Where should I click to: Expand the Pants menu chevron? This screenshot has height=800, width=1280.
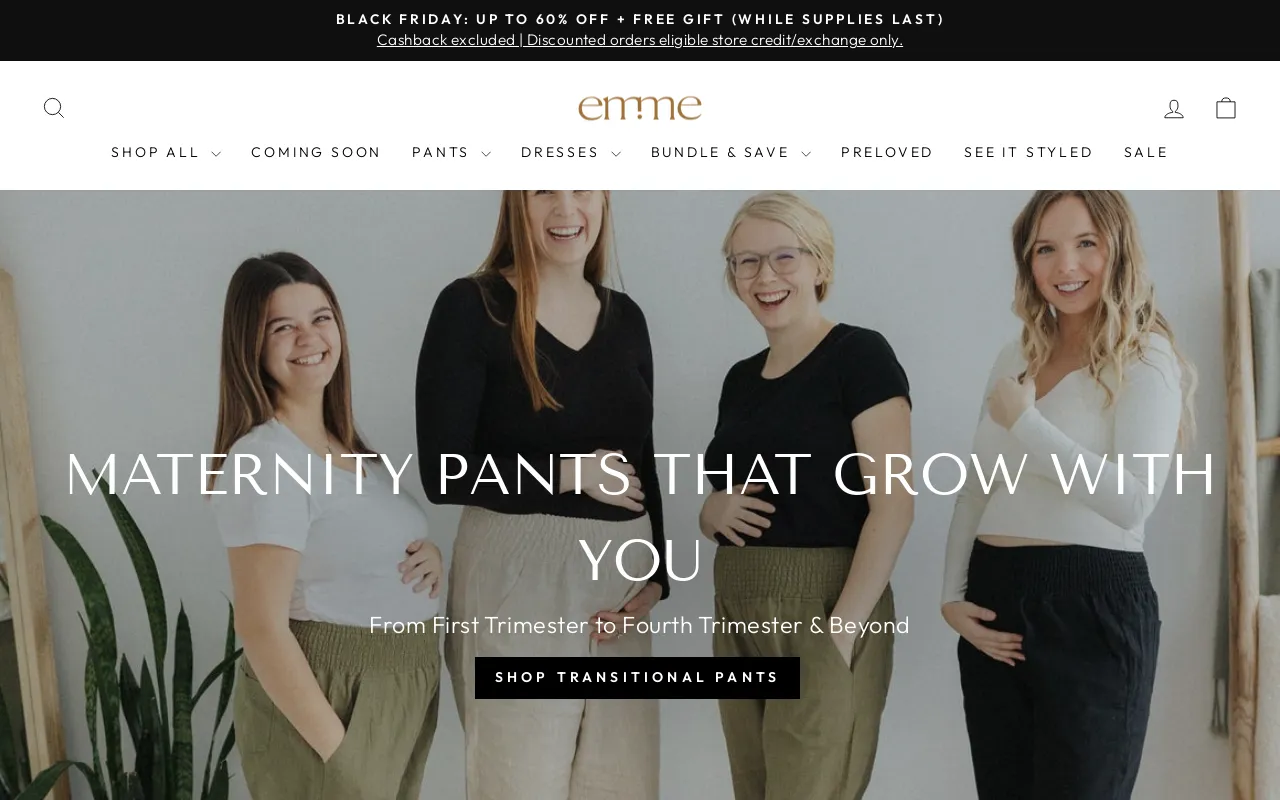pyautogui.click(x=486, y=154)
